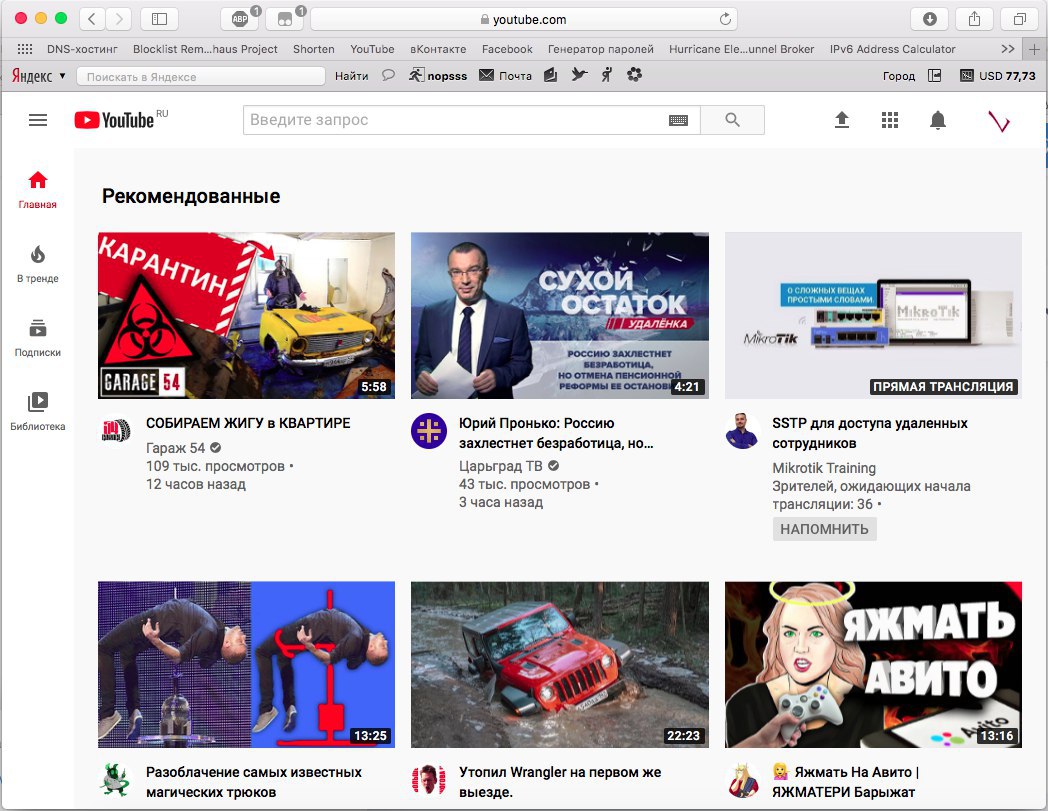
Task: Click the Yandex flower icon
Action: (x=634, y=75)
